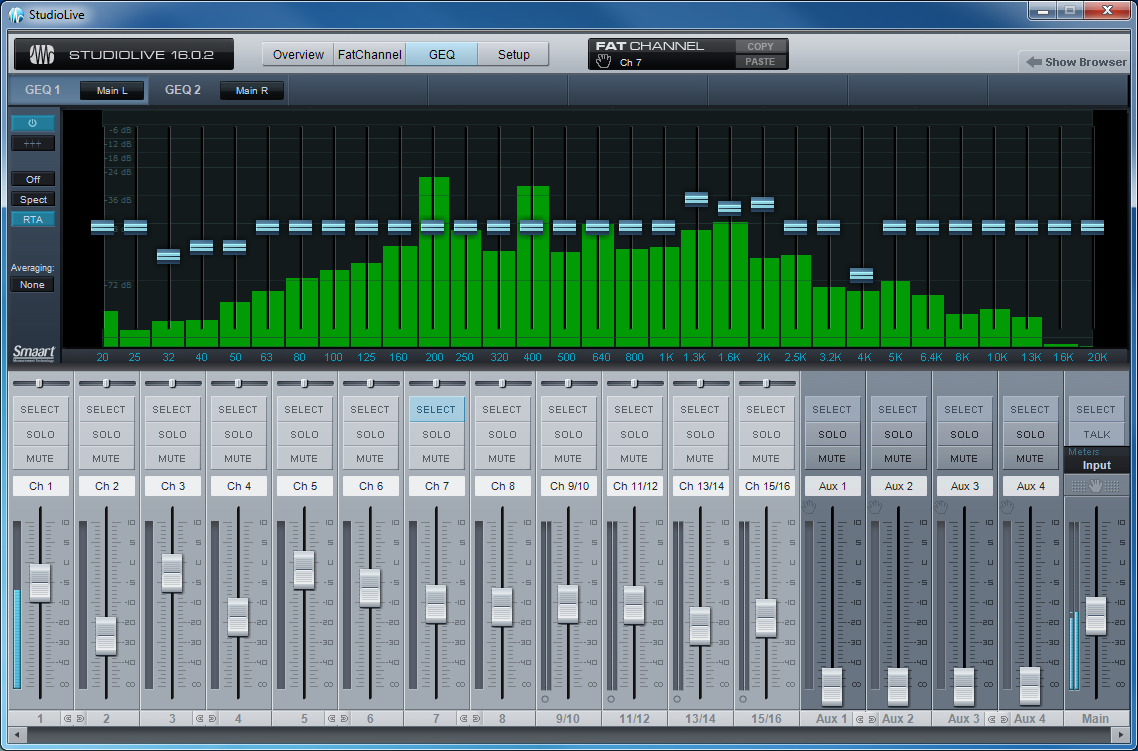Open the Setup tab

click(x=513, y=54)
